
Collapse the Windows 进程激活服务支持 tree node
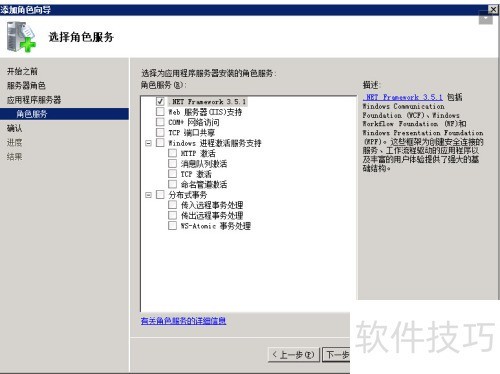(148, 143)
